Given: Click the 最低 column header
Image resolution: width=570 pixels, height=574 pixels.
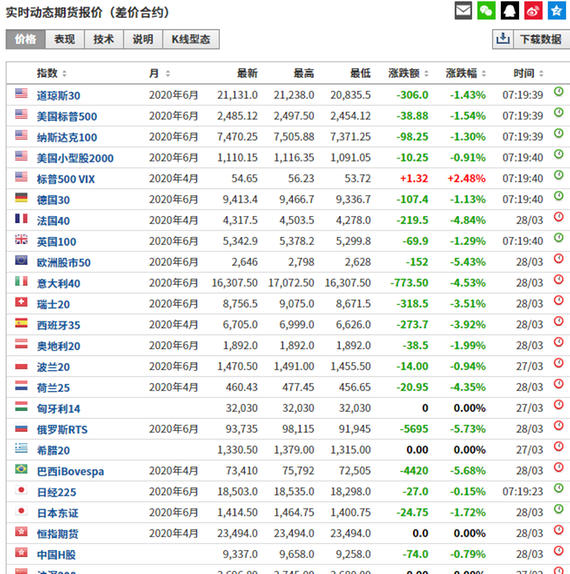Looking at the screenshot, I should [x=361, y=73].
